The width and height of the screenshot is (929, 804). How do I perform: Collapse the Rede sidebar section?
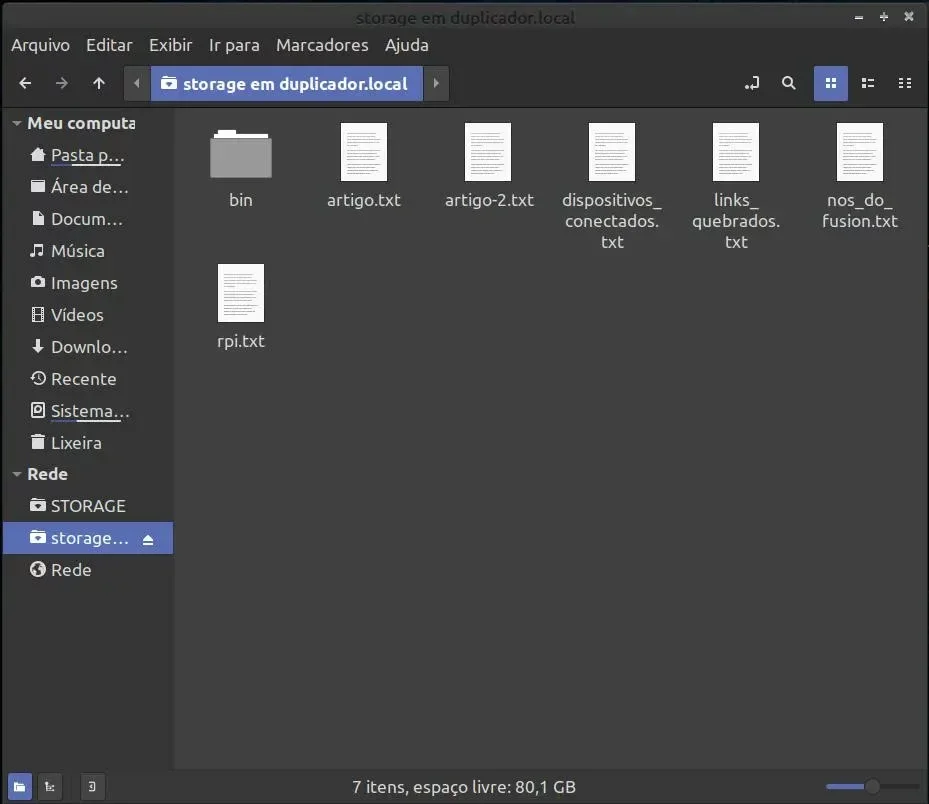click(16, 475)
